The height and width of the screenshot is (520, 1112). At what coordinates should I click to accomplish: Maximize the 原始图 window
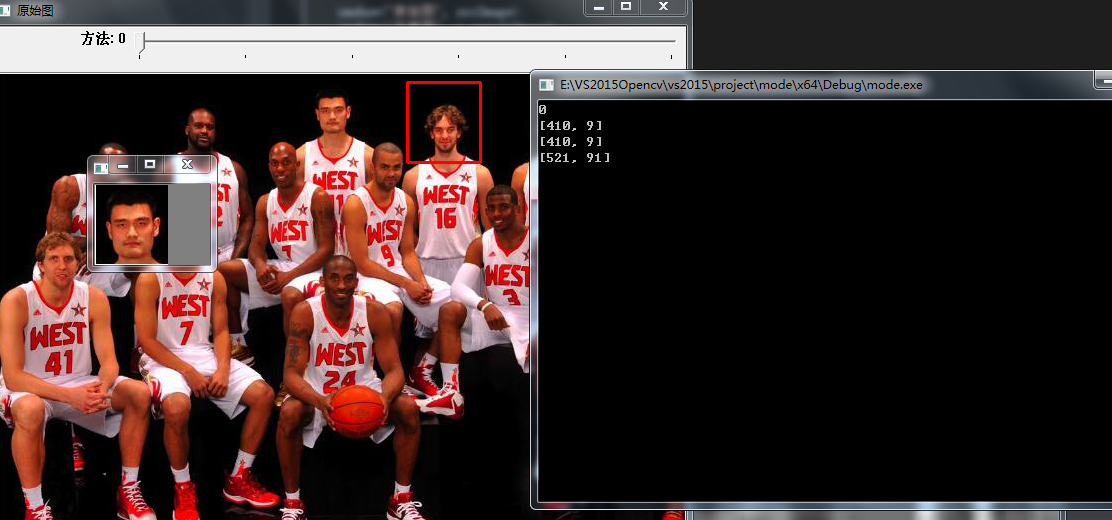(x=626, y=7)
